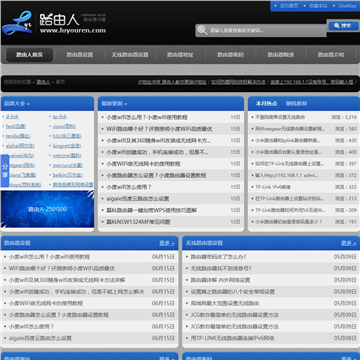Click 更多 » in 路由器设置 panel
The width and height of the screenshot is (360, 360).
click(166, 243)
